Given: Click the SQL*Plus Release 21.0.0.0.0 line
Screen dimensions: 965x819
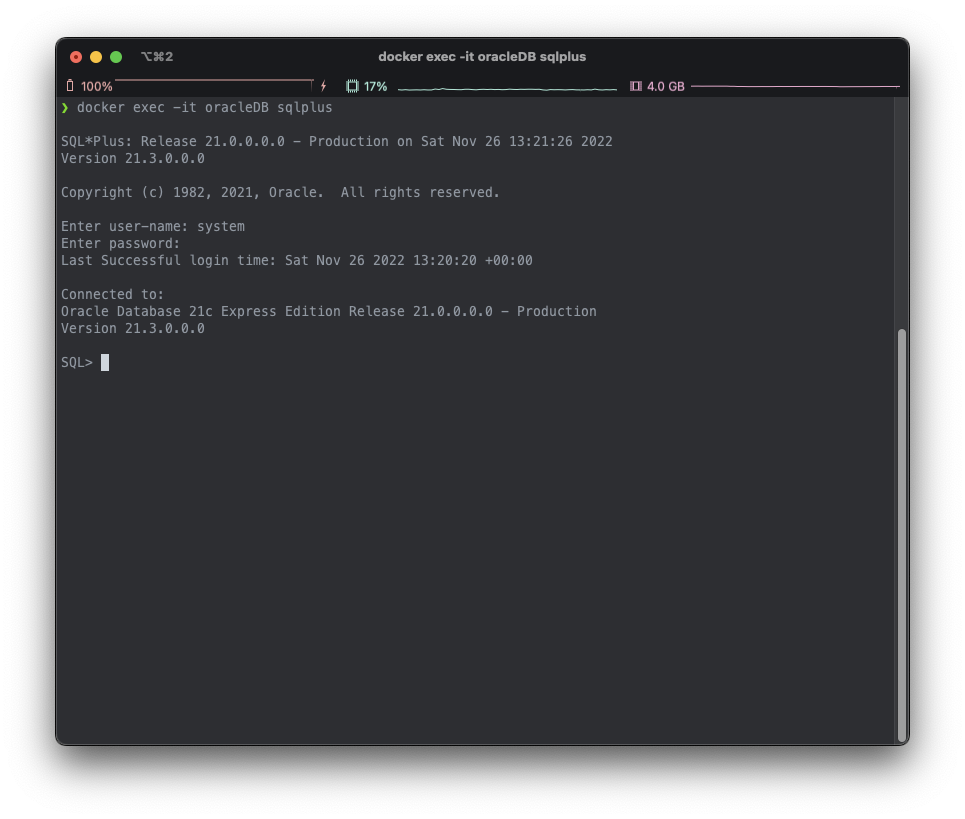Looking at the screenshot, I should click(337, 142).
